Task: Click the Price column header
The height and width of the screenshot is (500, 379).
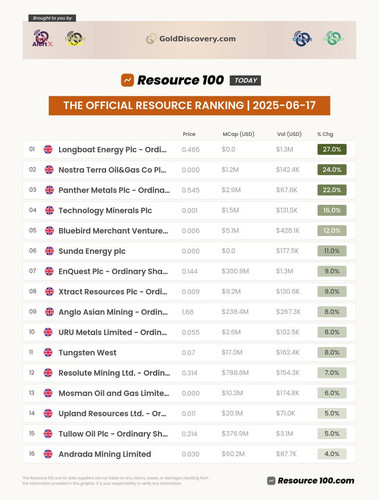Action: (x=189, y=134)
